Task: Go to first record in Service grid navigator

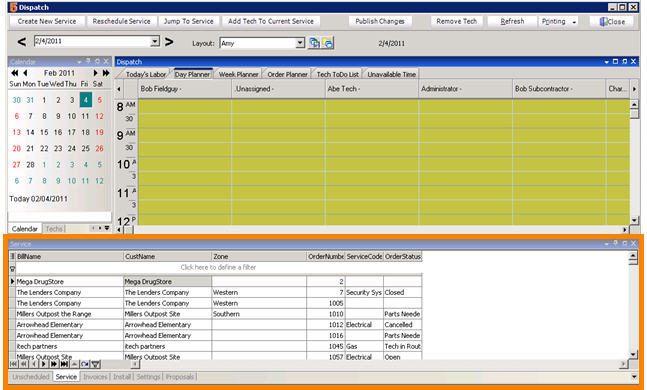Action: pyautogui.click(x=14, y=364)
